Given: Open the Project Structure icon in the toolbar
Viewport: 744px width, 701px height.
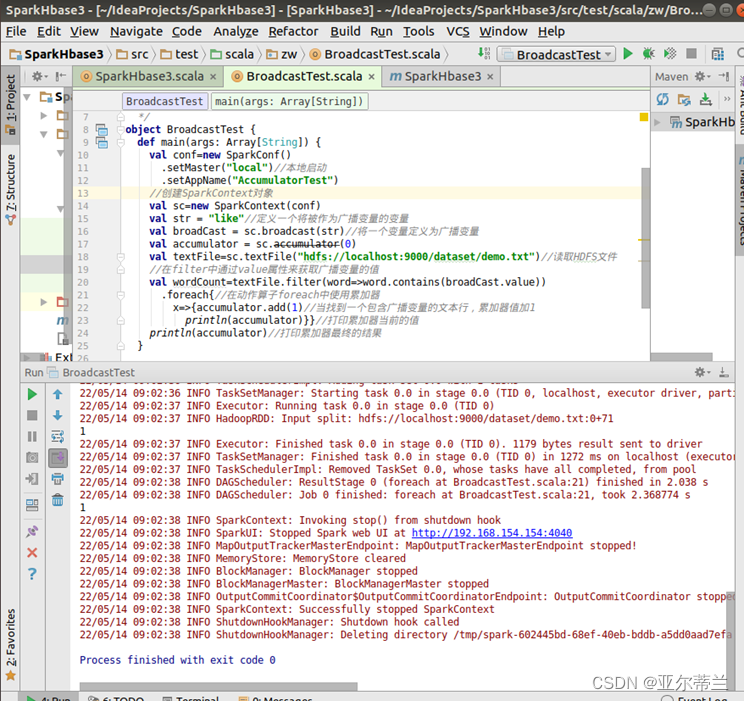Looking at the screenshot, I should click(x=718, y=54).
